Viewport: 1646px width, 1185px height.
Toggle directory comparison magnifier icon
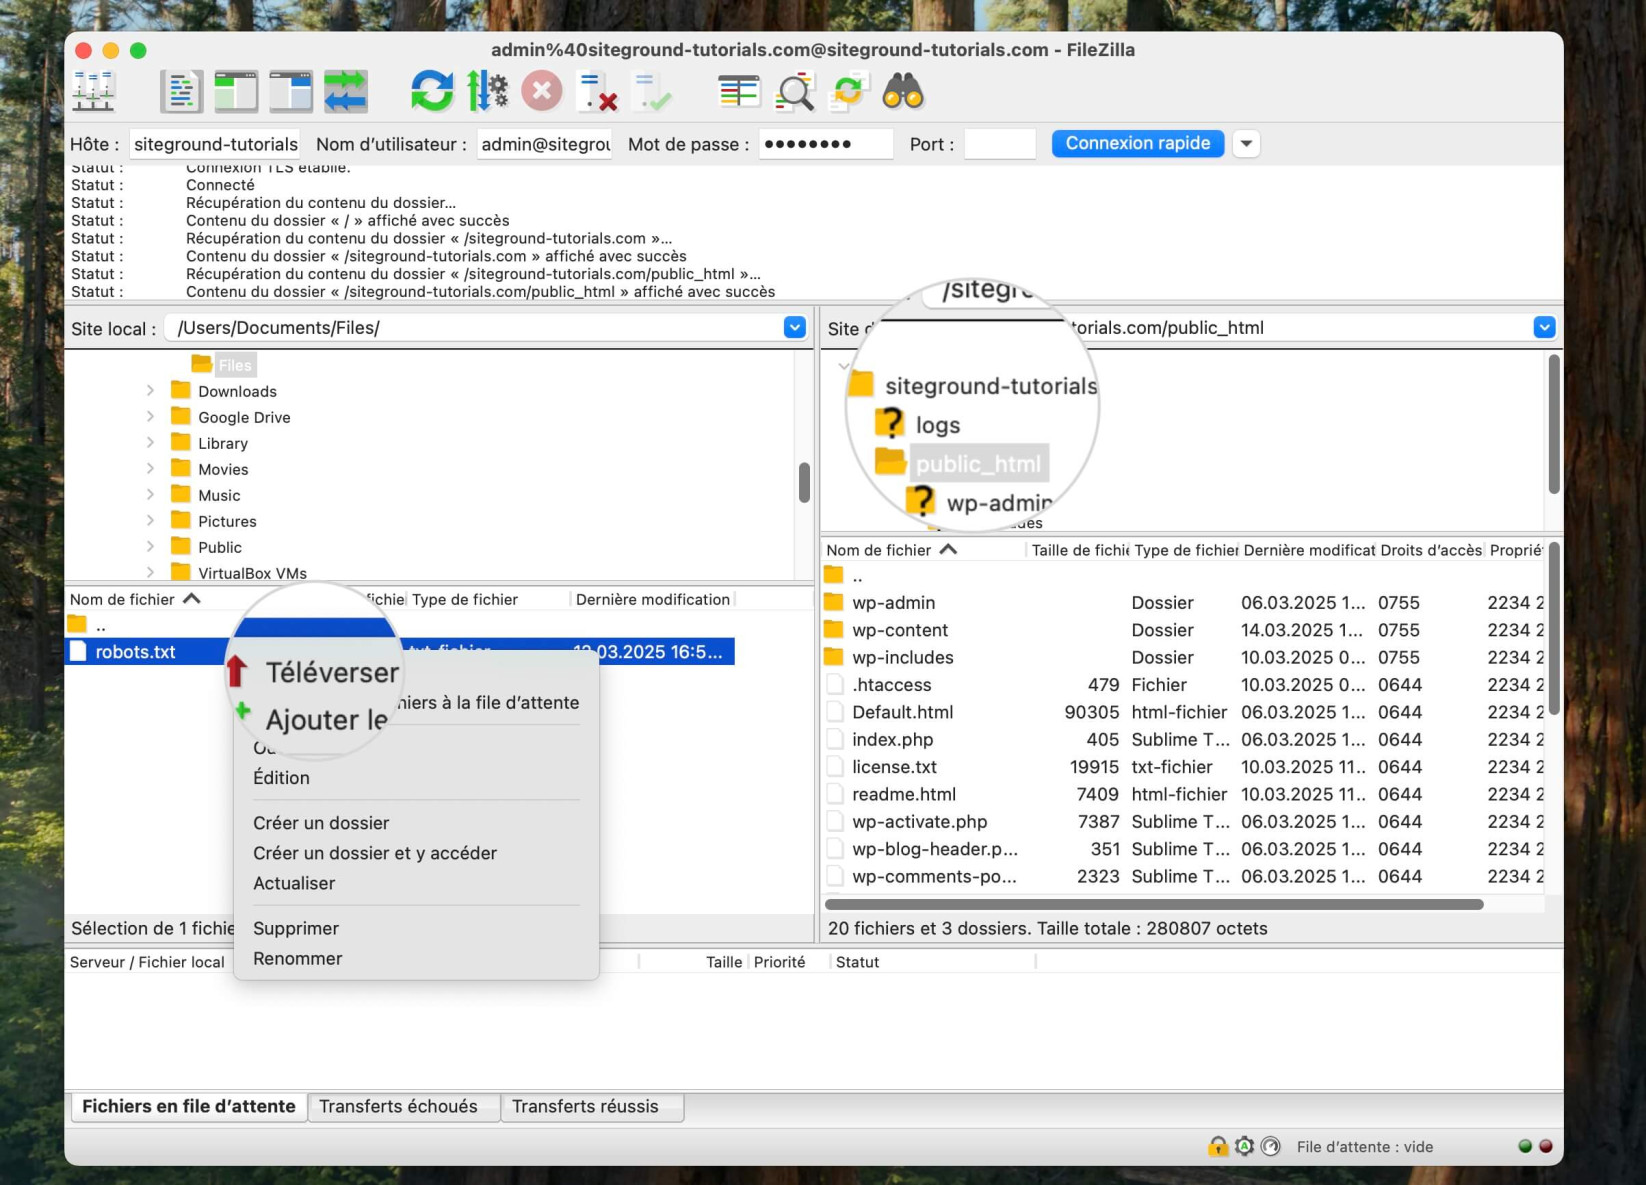795,92
